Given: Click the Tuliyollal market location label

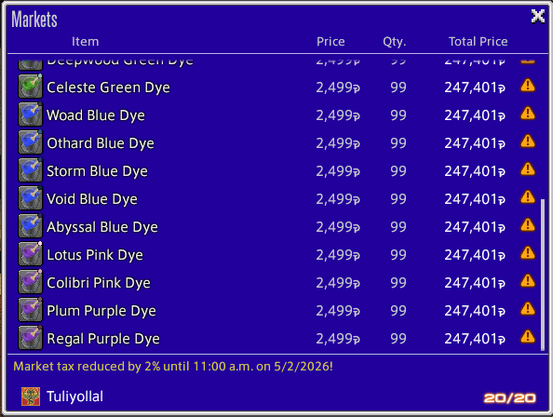Looking at the screenshot, I should click(75, 397).
